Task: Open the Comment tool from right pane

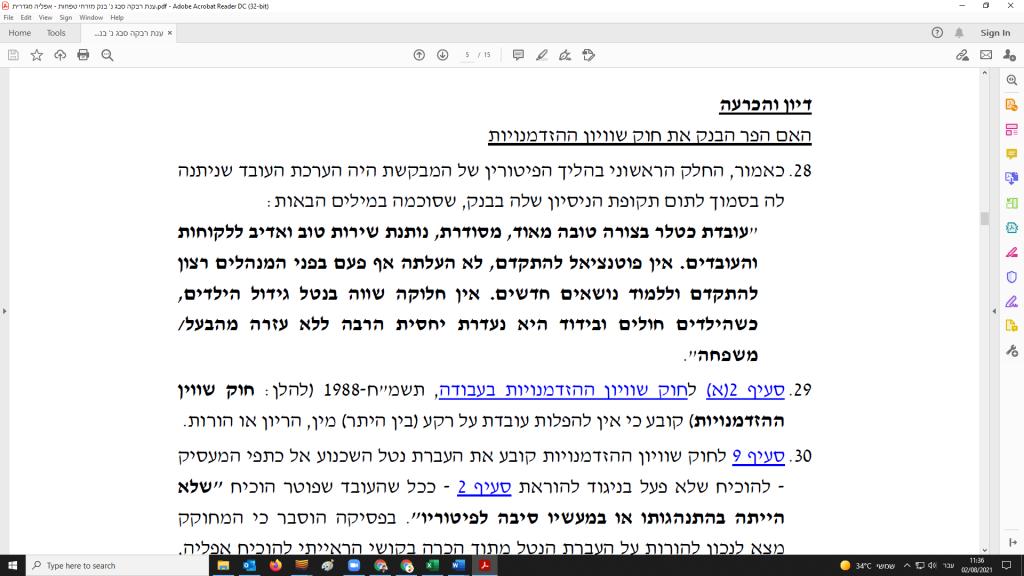Action: coord(1009,155)
